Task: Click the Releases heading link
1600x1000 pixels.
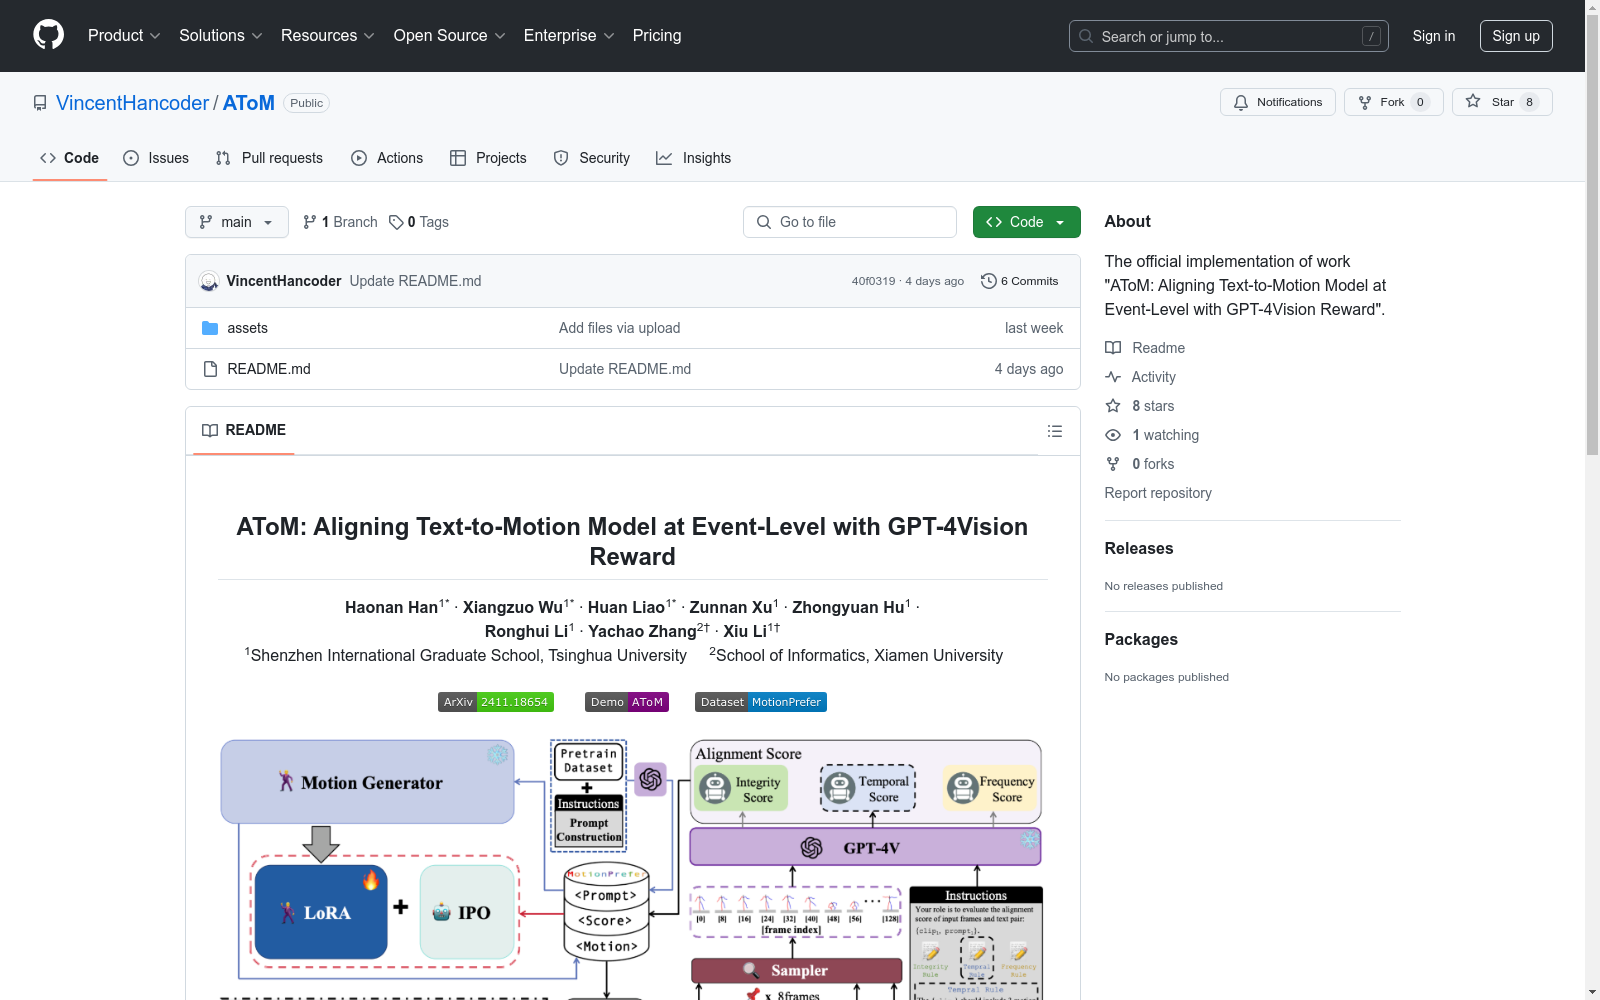Action: pos(1139,548)
